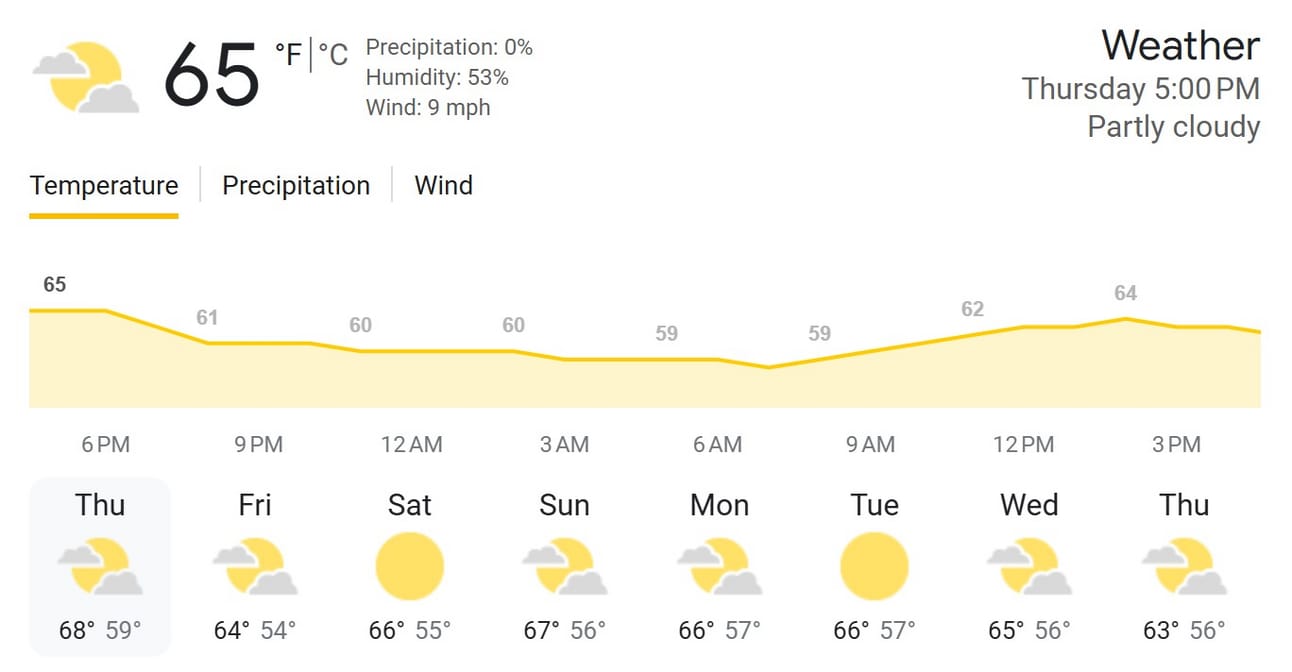This screenshot has width=1292, height=672.
Task: Click the Weather heading
Action: [x=1180, y=46]
